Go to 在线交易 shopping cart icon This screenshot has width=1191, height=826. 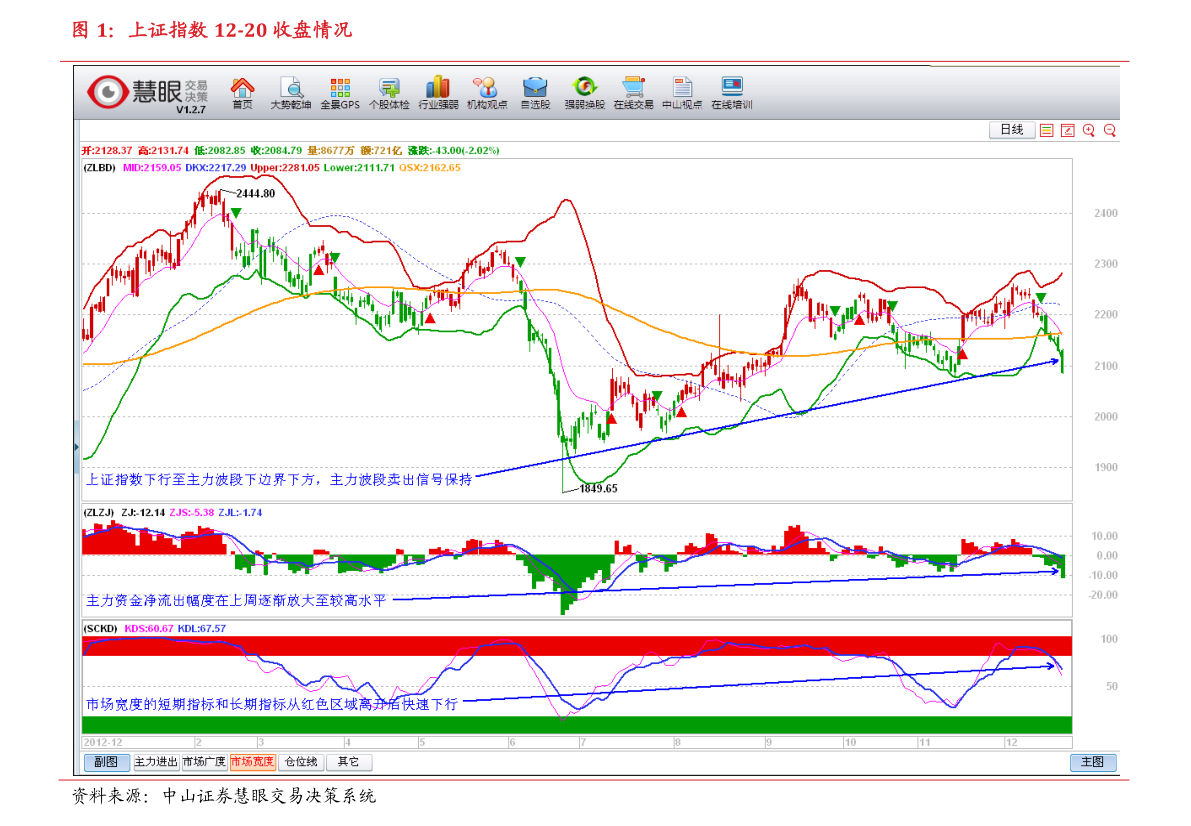click(x=633, y=92)
